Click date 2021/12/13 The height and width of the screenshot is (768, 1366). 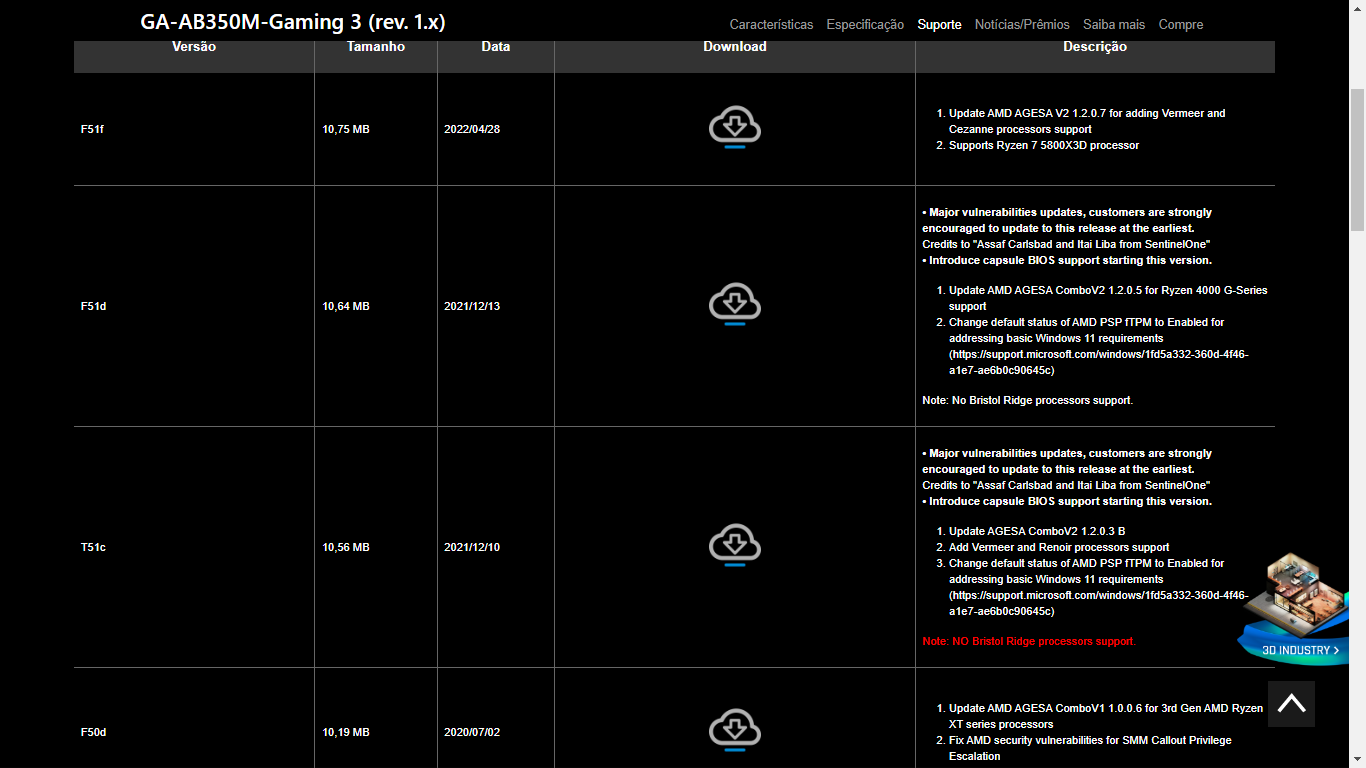point(472,306)
